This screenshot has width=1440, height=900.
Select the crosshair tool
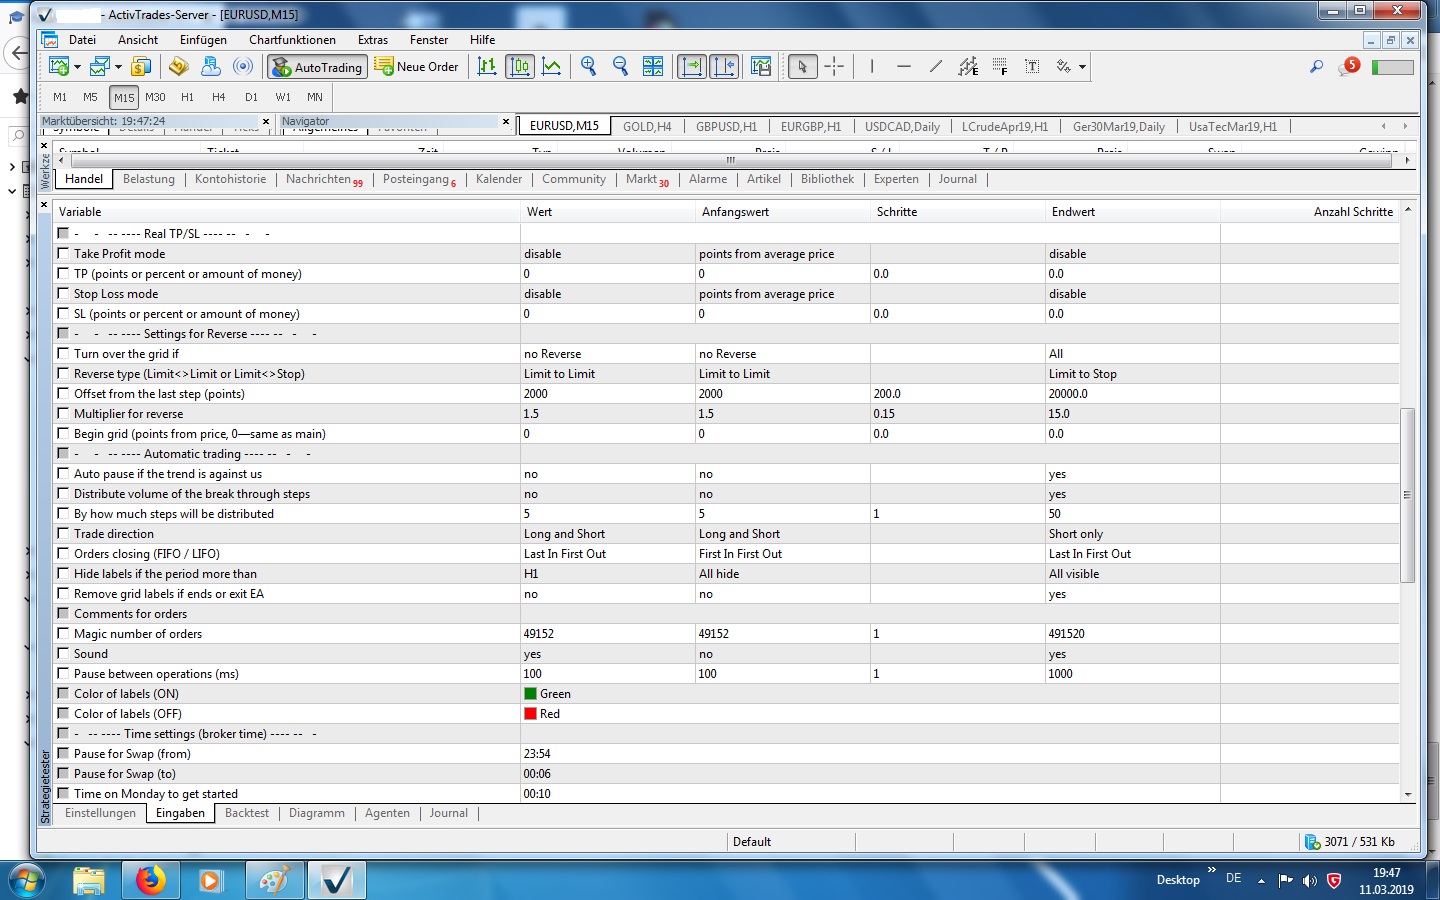point(835,67)
